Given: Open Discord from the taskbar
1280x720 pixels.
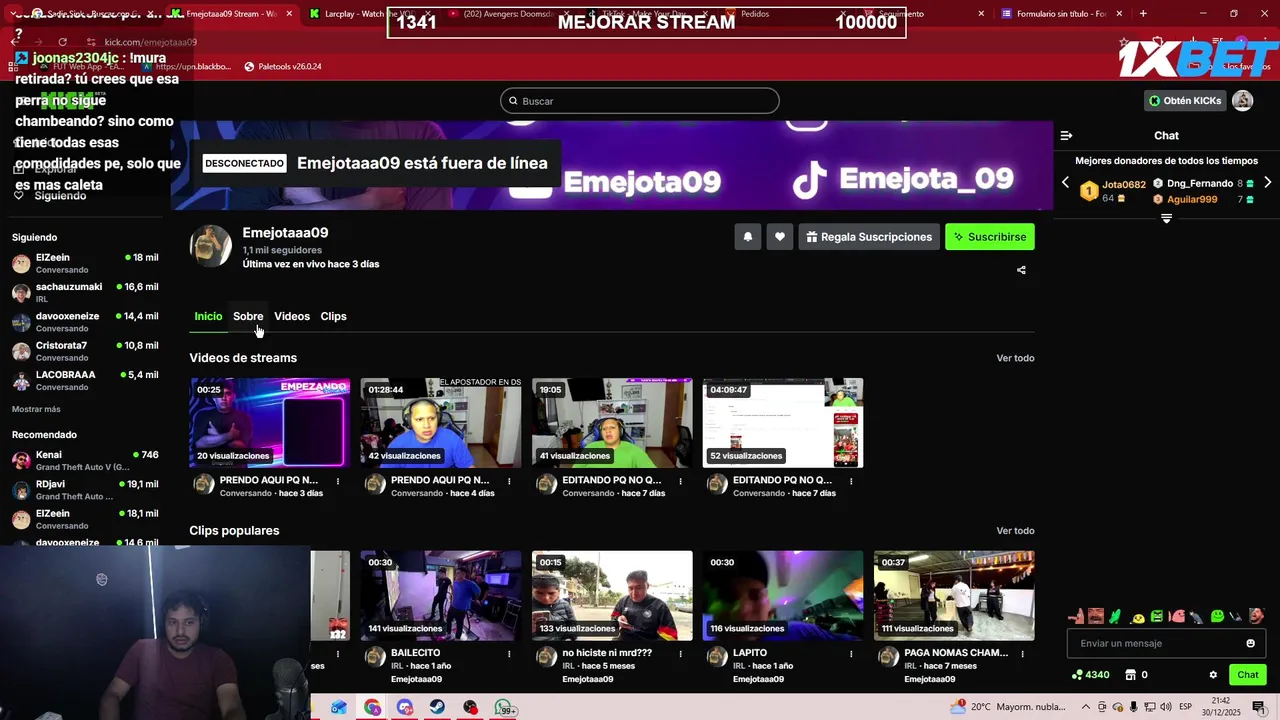Looking at the screenshot, I should tap(405, 707).
